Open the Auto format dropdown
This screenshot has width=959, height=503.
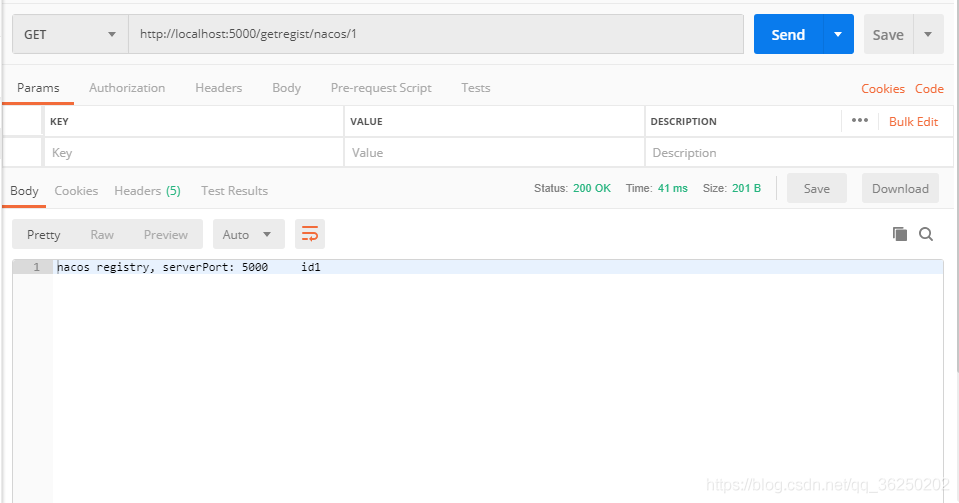coord(248,234)
